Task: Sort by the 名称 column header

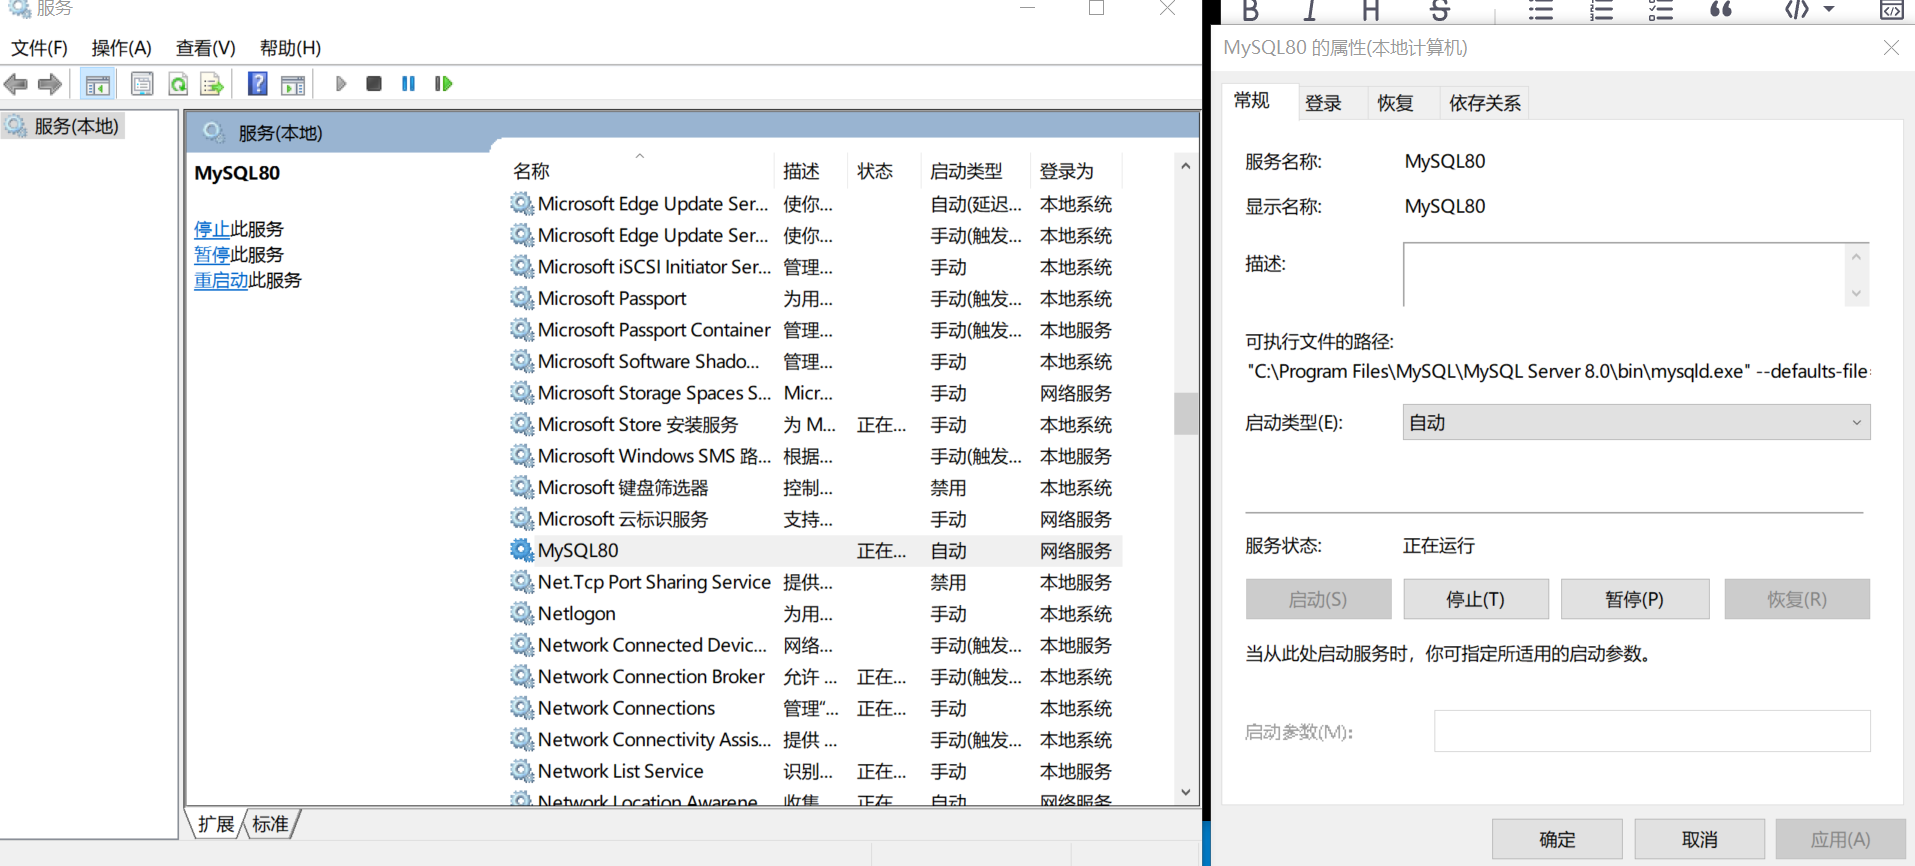Action: 640,171
